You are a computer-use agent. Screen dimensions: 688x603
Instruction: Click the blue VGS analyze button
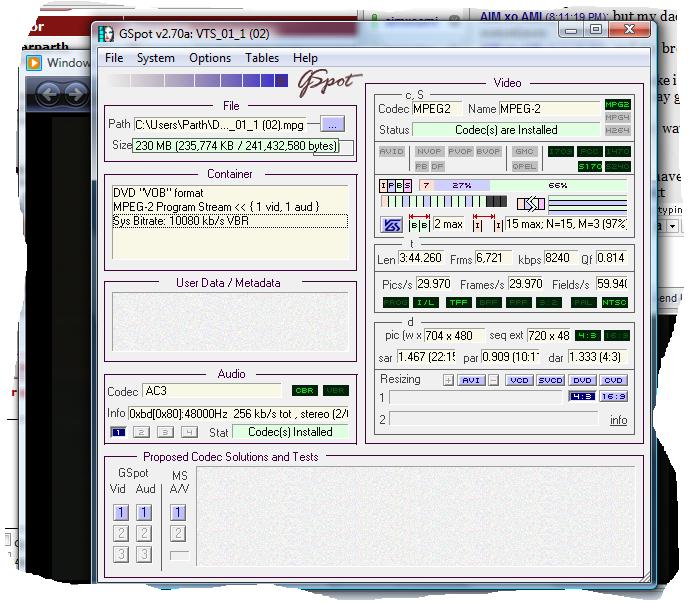[x=391, y=225]
